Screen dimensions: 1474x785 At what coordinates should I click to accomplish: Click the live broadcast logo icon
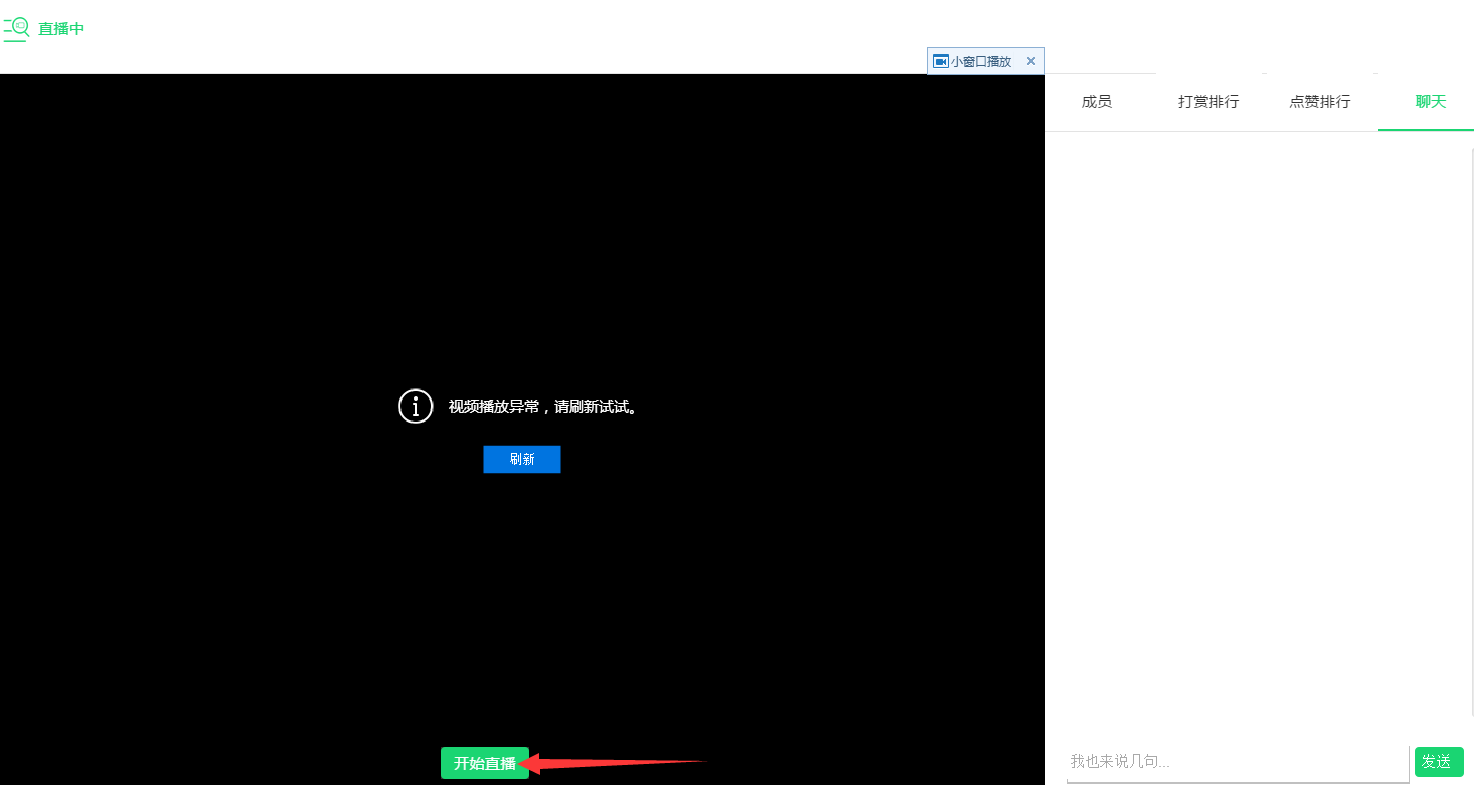[x=16, y=29]
